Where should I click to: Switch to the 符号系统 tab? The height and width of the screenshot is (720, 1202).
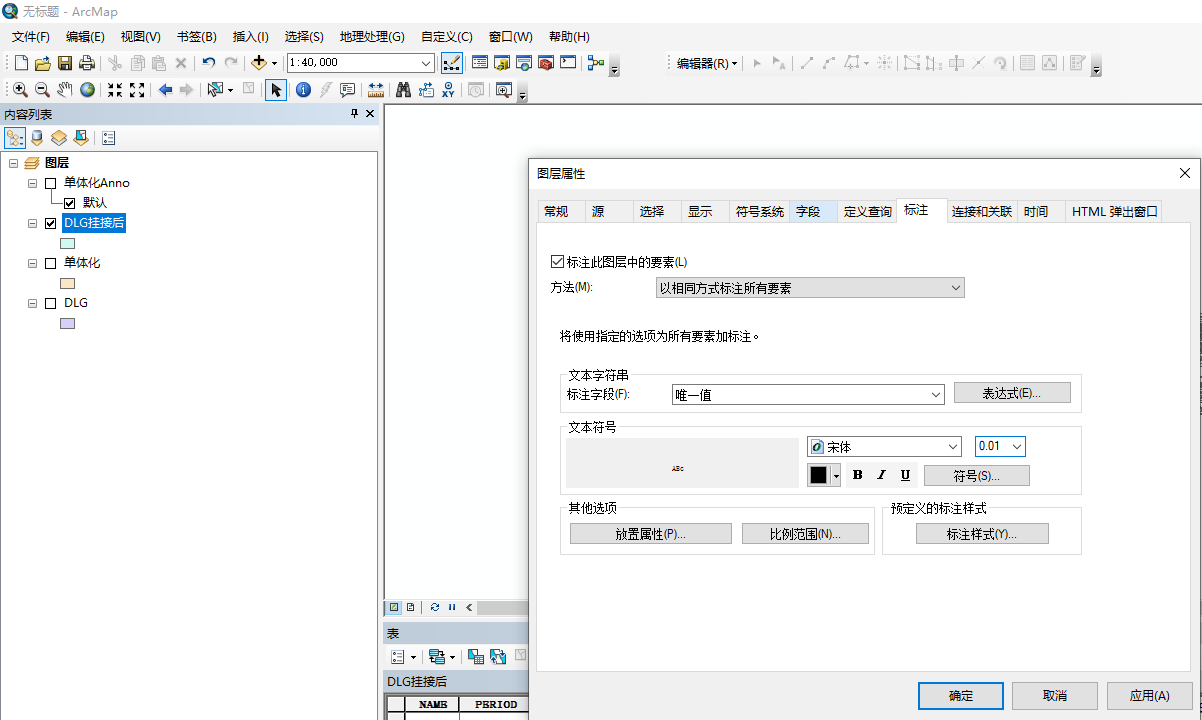pos(760,212)
